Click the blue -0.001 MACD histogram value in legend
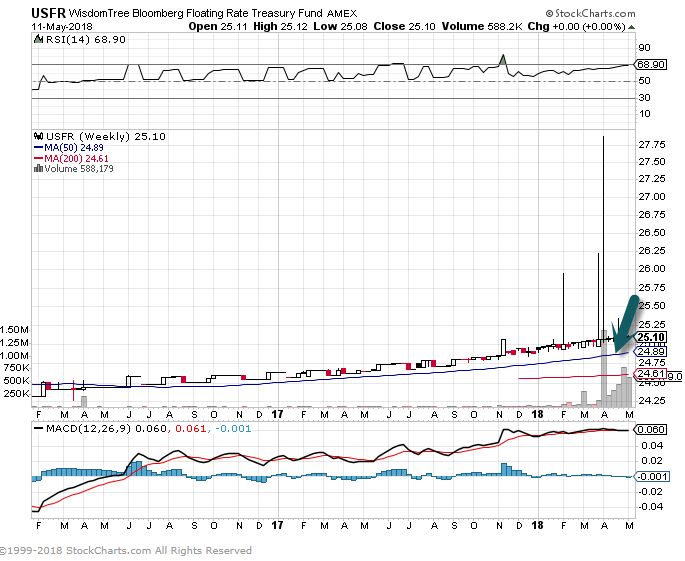Screen dimensions: 685x561 (233, 429)
